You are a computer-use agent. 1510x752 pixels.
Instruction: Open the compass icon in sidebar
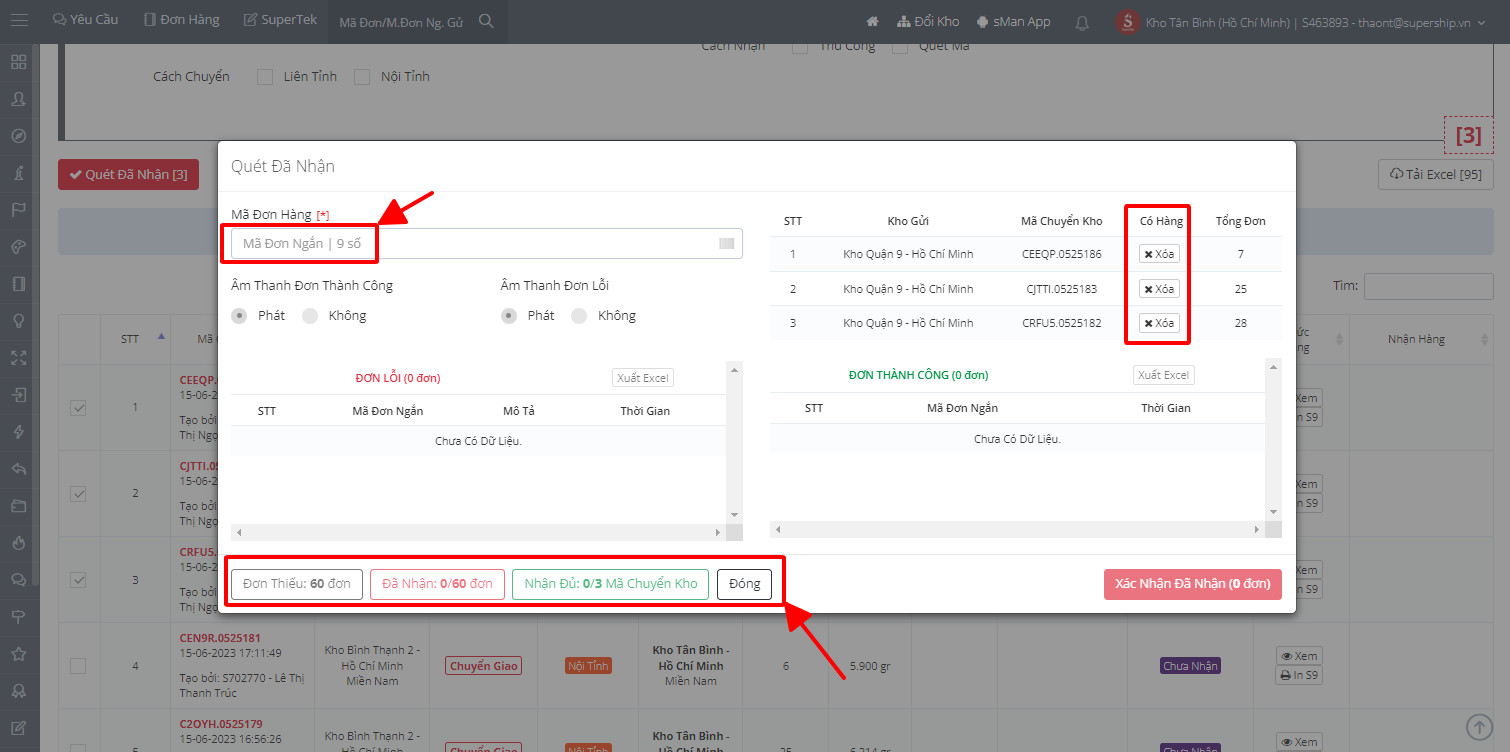pos(18,136)
